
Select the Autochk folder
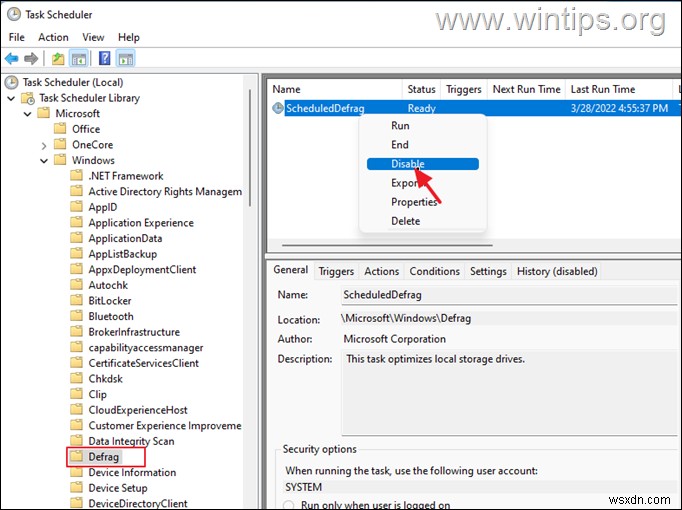pyautogui.click(x=108, y=285)
